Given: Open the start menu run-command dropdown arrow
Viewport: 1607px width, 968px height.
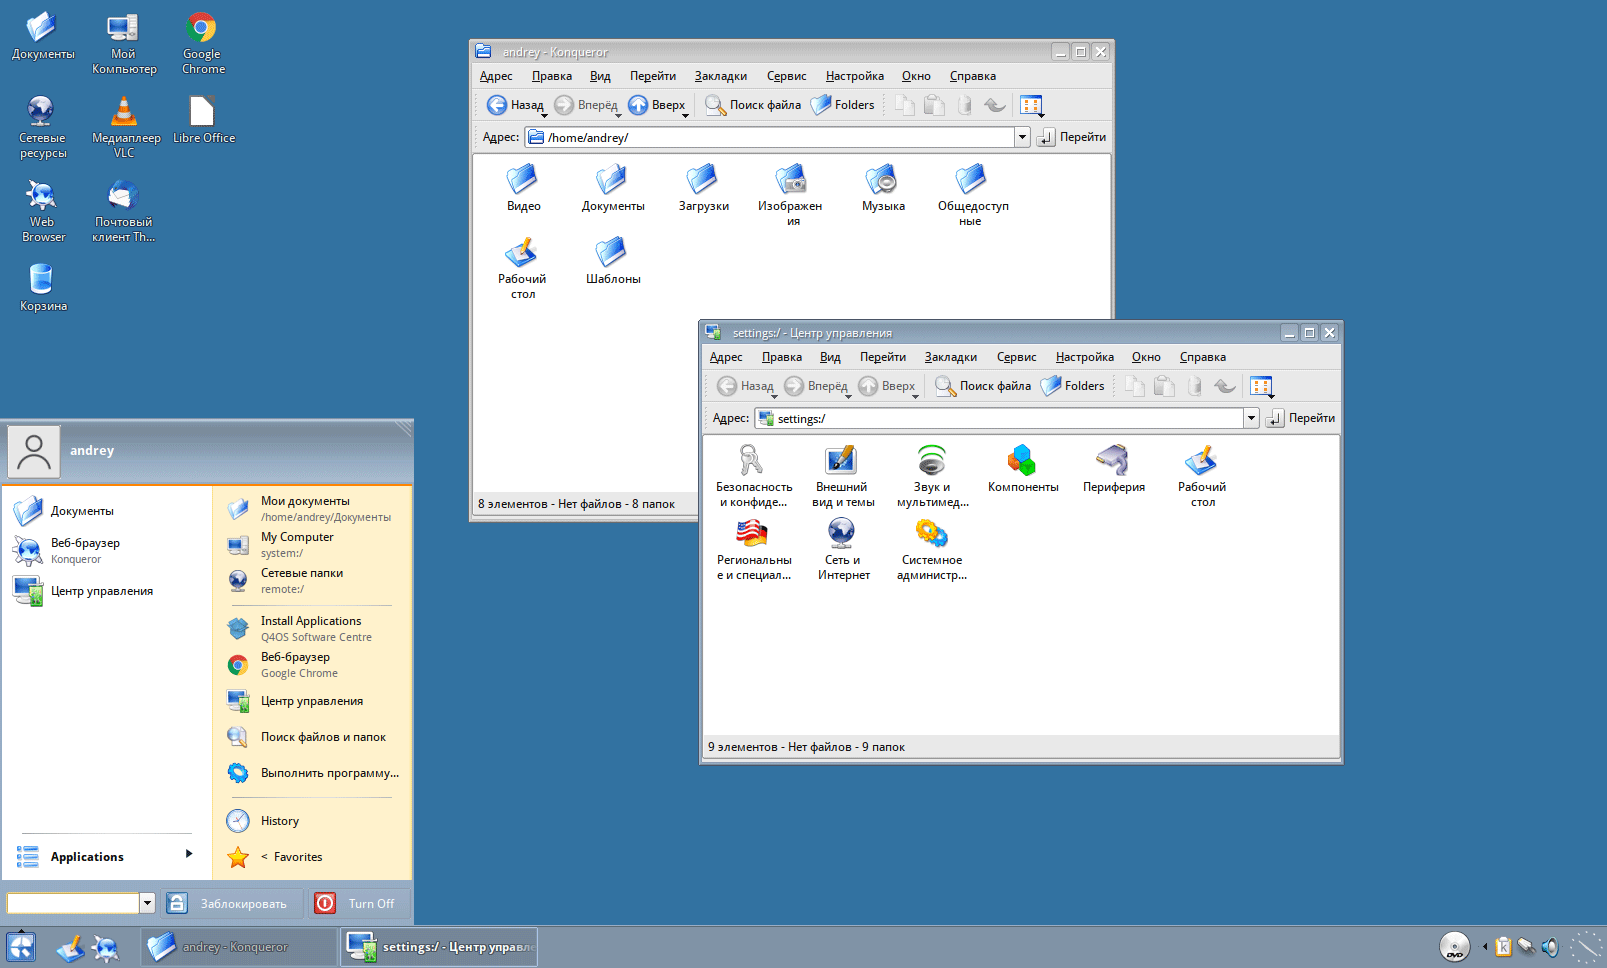Looking at the screenshot, I should [x=147, y=903].
